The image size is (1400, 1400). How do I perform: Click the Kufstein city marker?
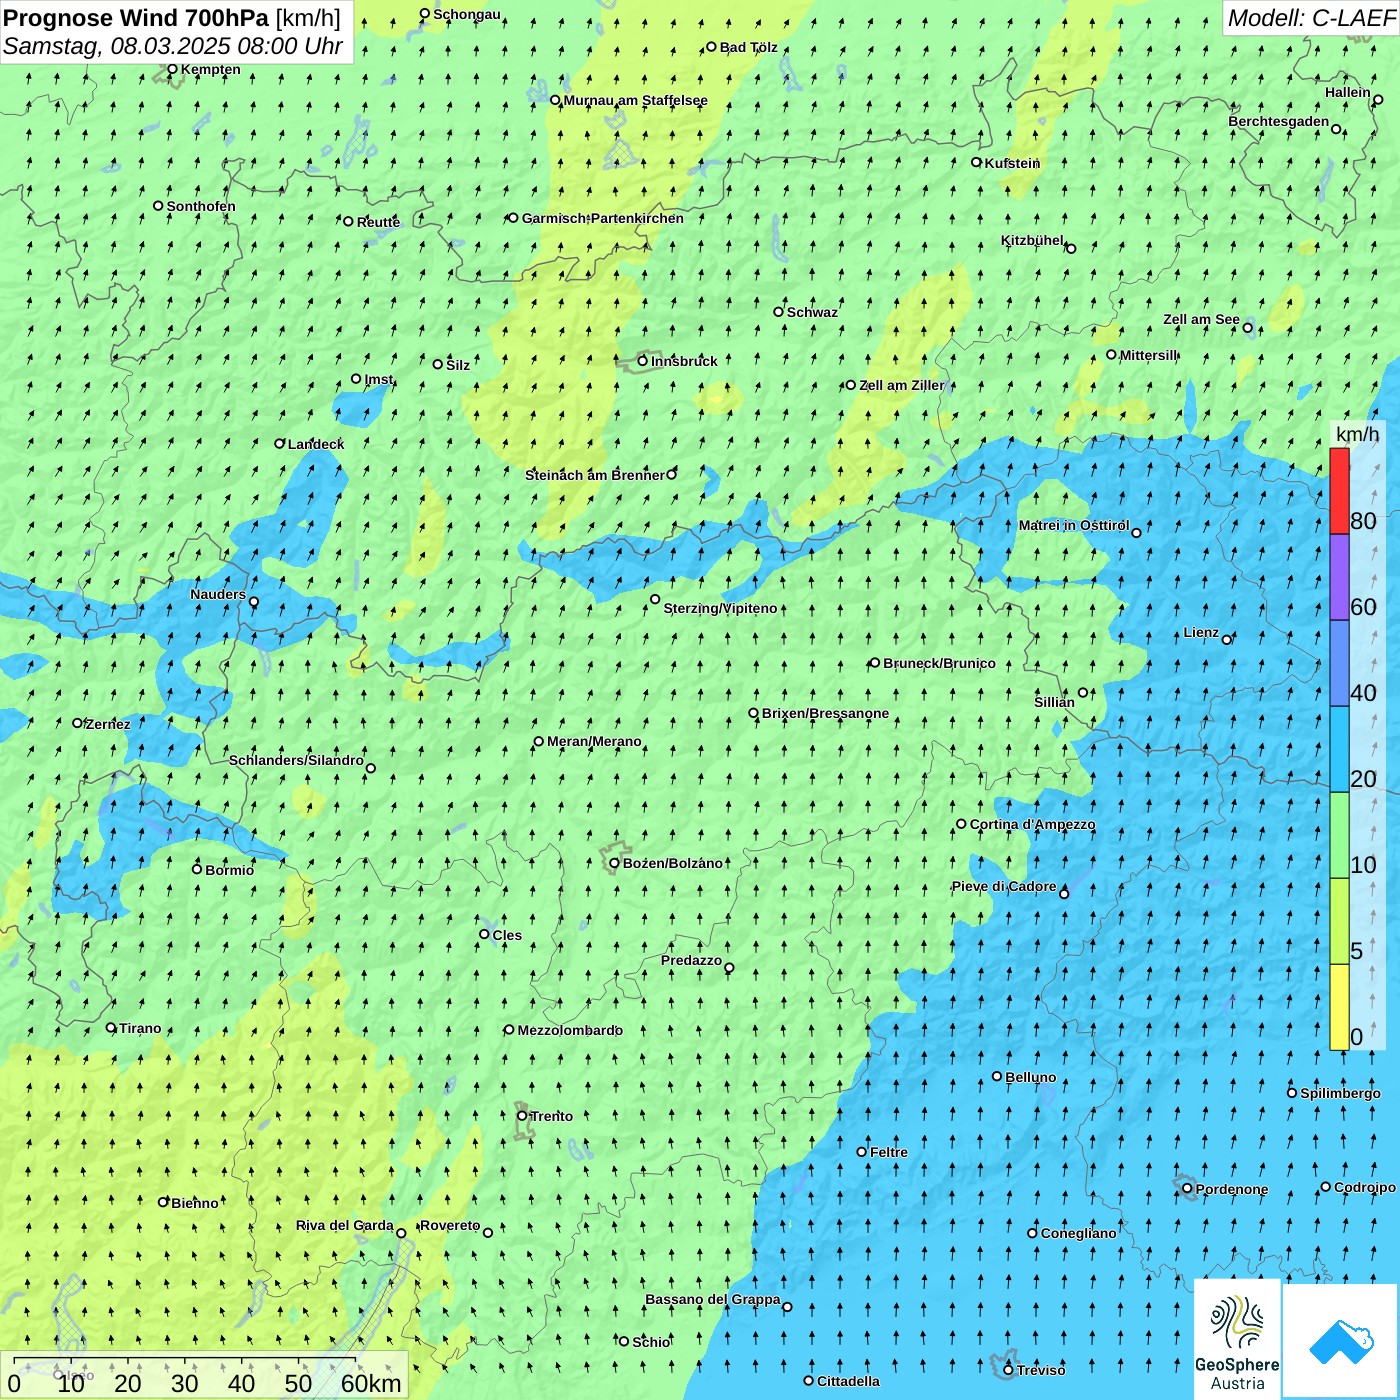[977, 162]
